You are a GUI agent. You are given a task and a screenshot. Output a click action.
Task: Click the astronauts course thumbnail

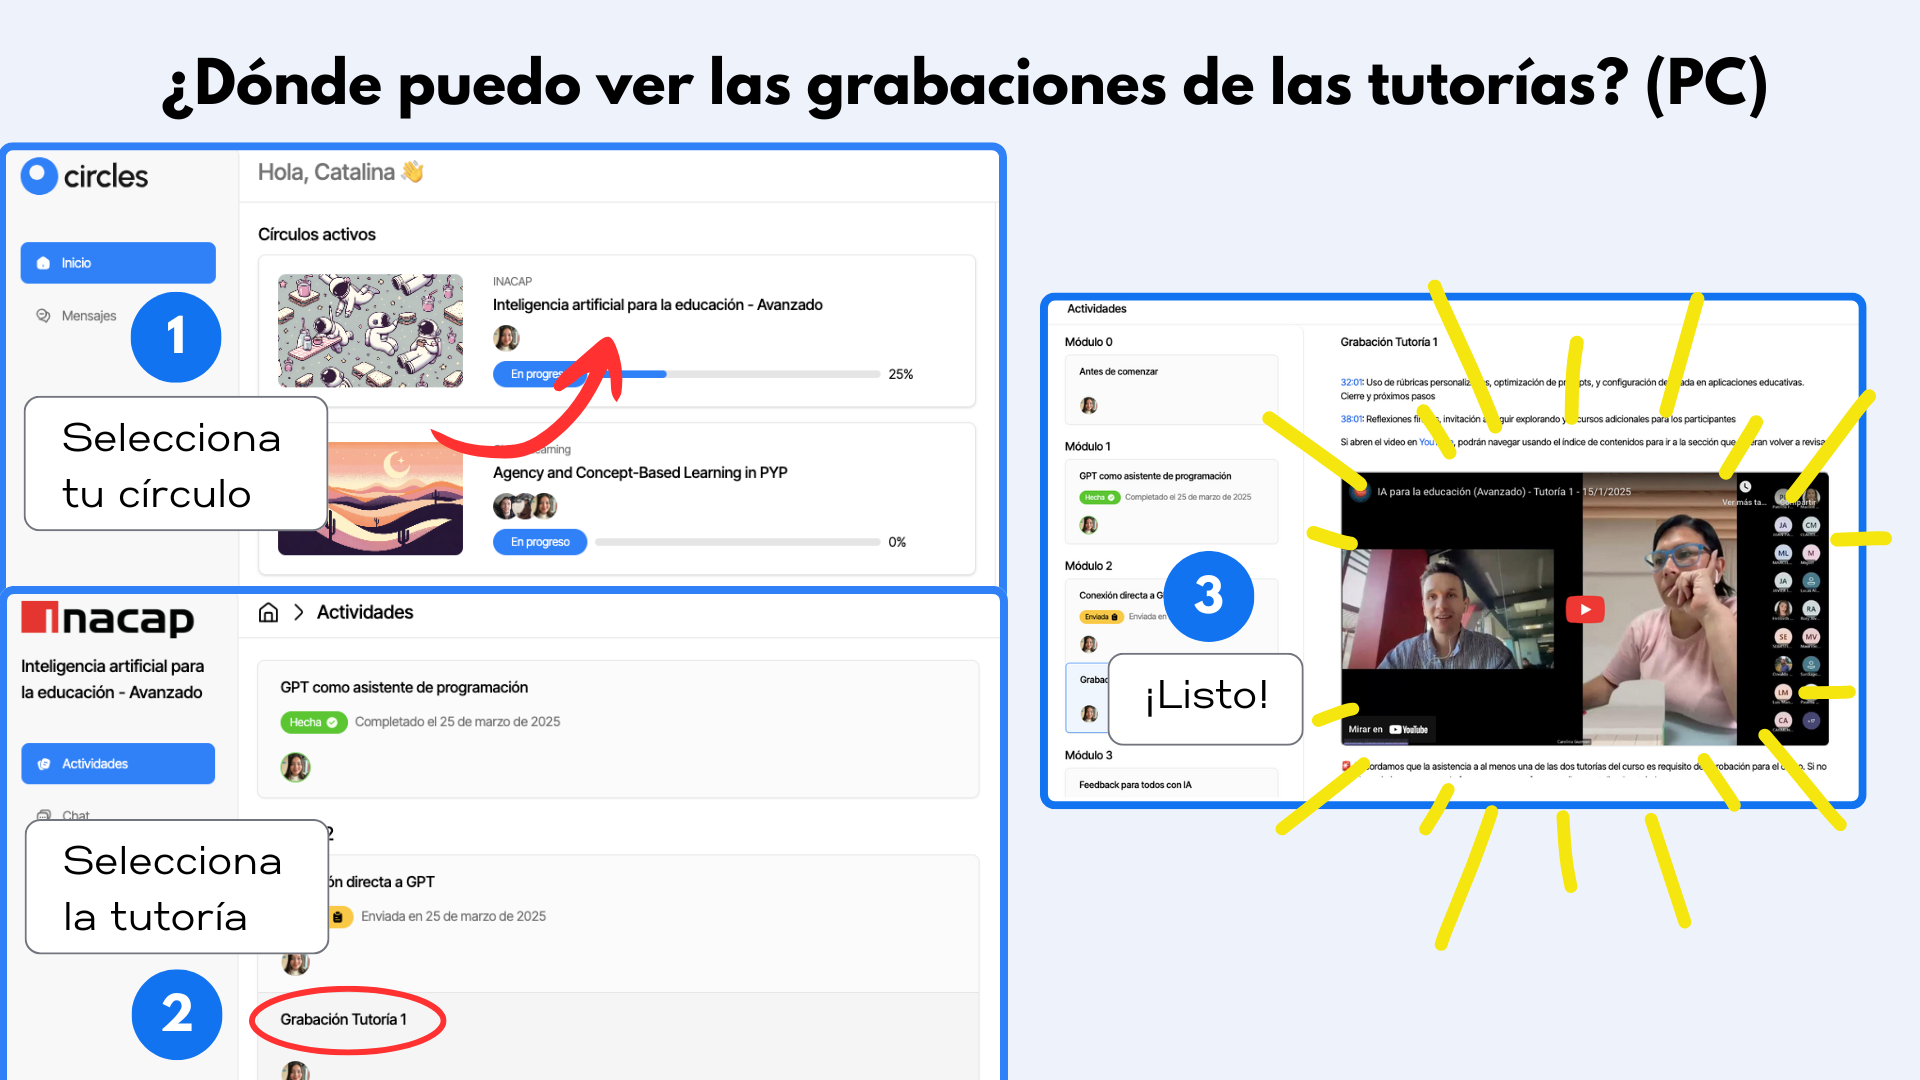pyautogui.click(x=370, y=331)
